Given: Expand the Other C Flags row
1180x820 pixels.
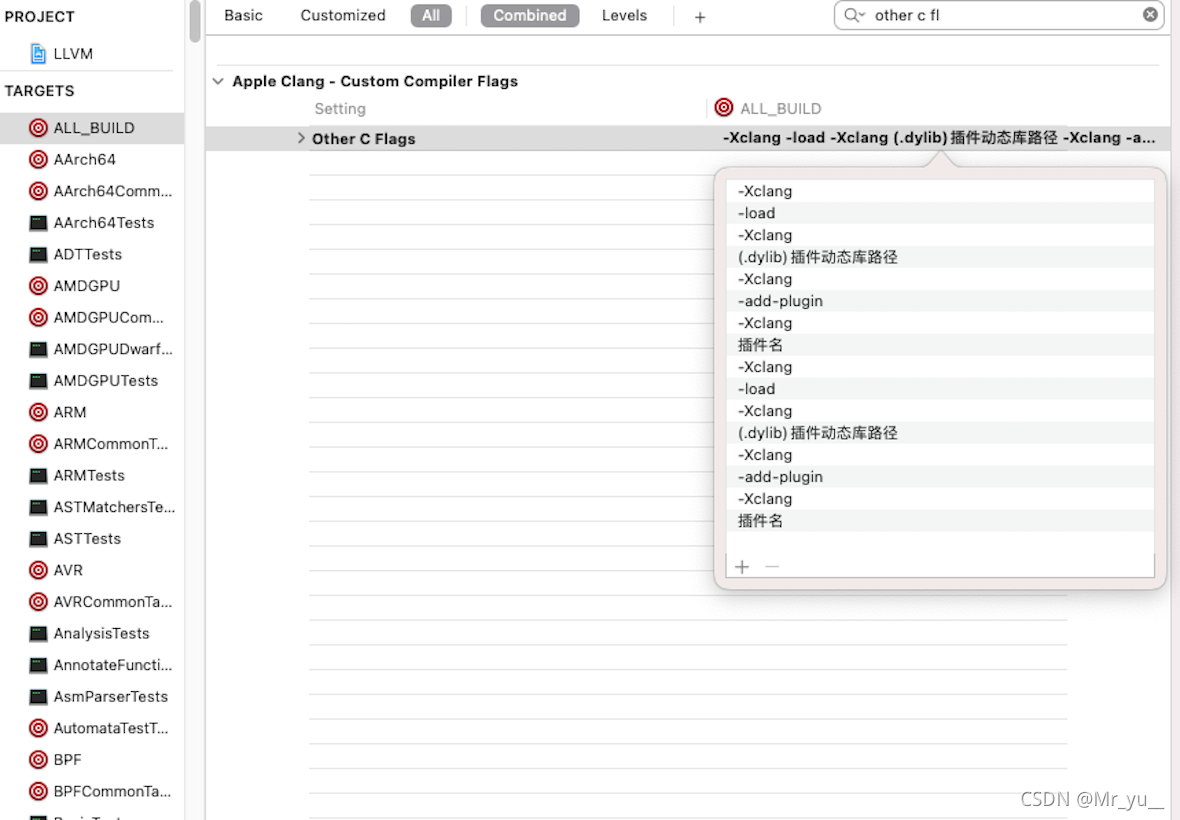Looking at the screenshot, I should (301, 138).
